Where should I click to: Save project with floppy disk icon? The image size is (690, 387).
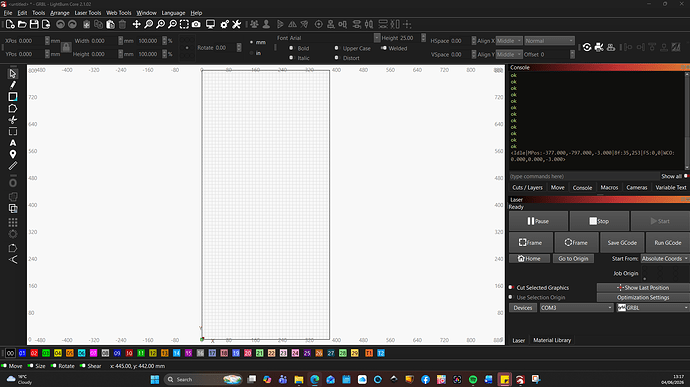[34, 25]
